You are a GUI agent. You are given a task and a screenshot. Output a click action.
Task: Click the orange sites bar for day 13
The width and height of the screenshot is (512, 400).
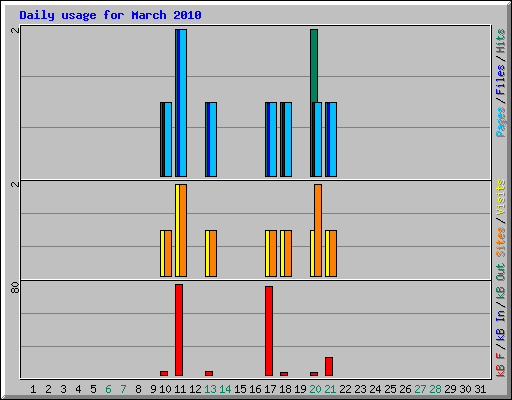pos(213,253)
